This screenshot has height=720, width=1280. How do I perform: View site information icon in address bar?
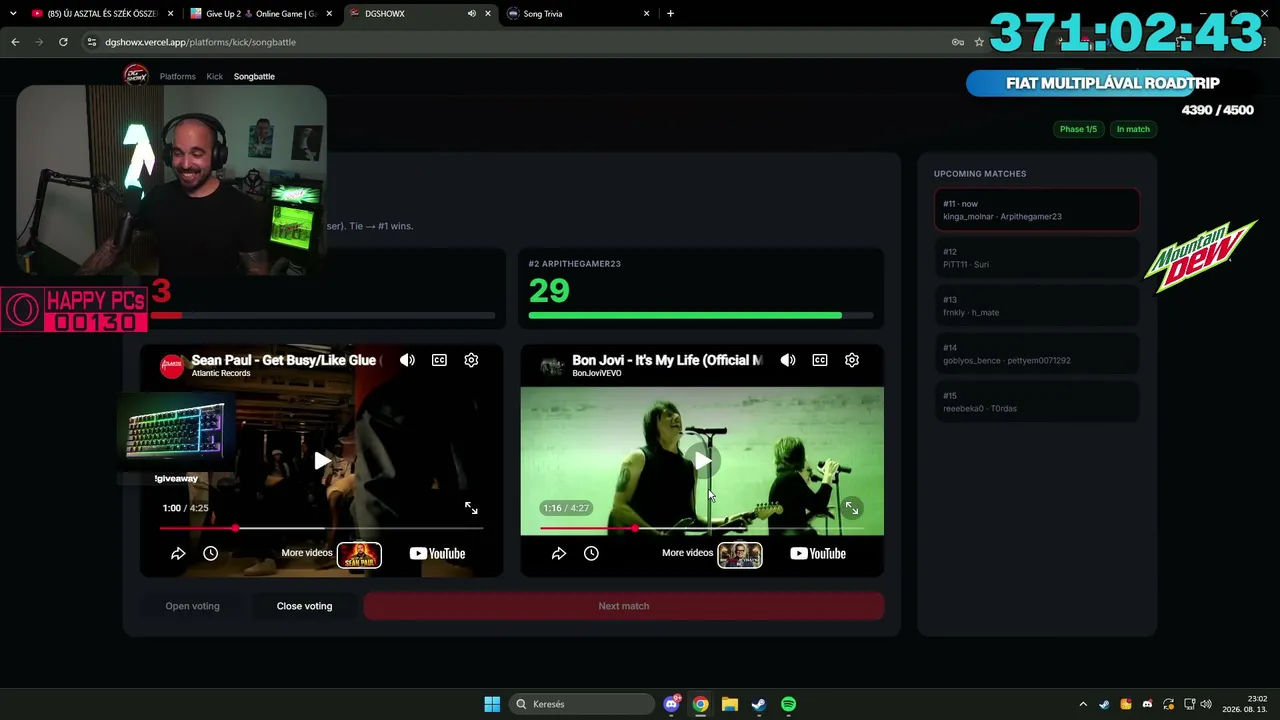click(x=92, y=42)
